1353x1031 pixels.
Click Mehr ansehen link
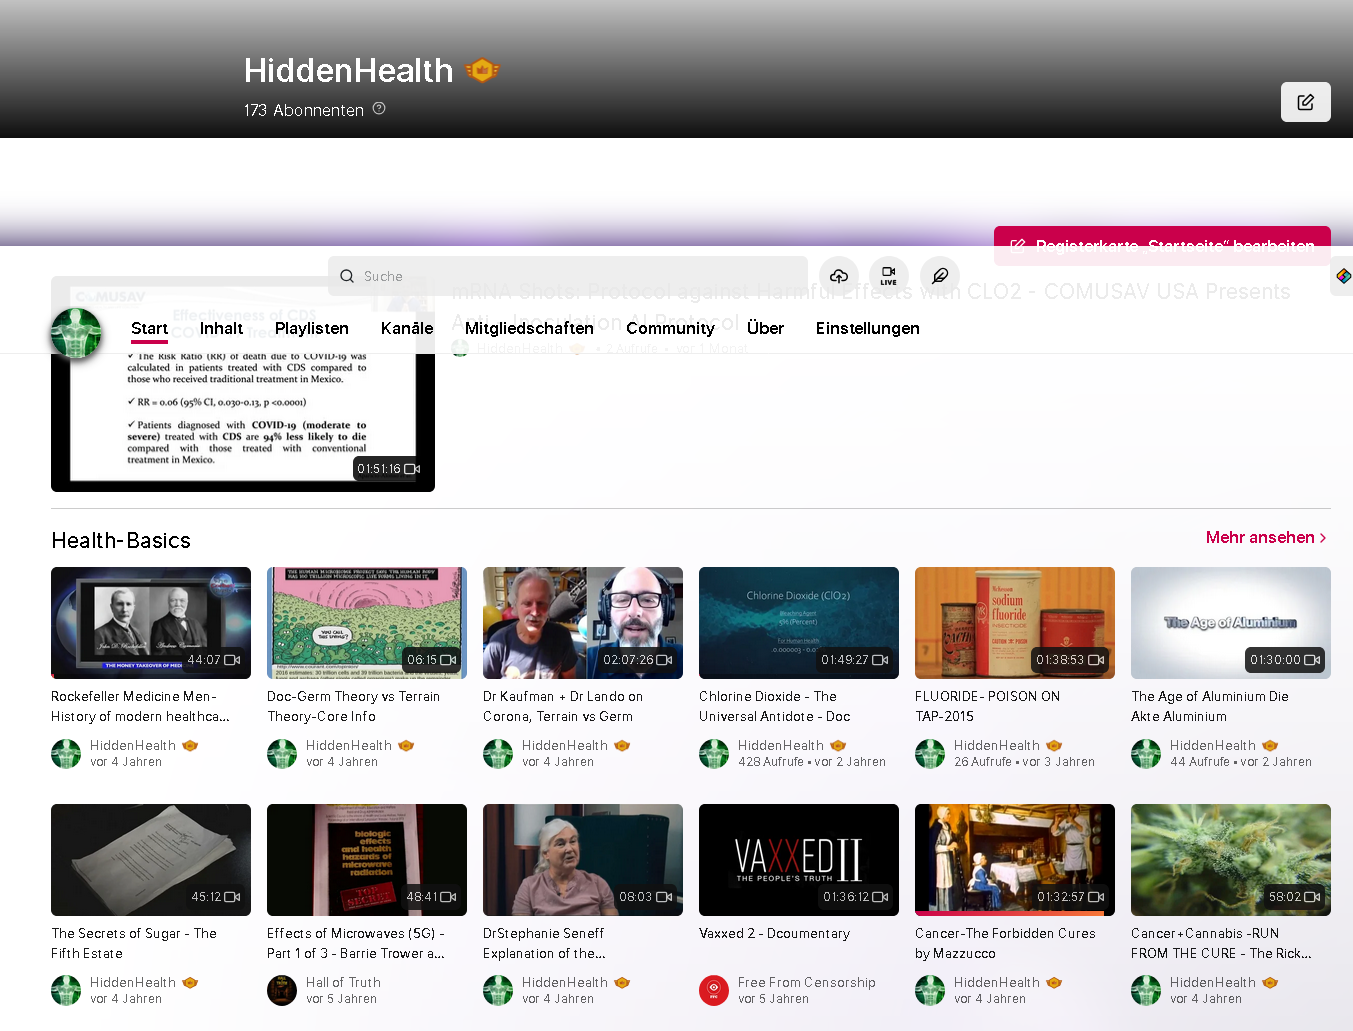click(x=1266, y=538)
